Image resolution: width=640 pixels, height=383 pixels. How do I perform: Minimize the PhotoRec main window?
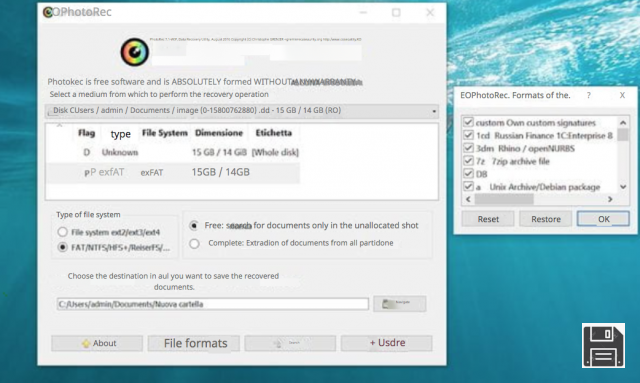pos(363,13)
